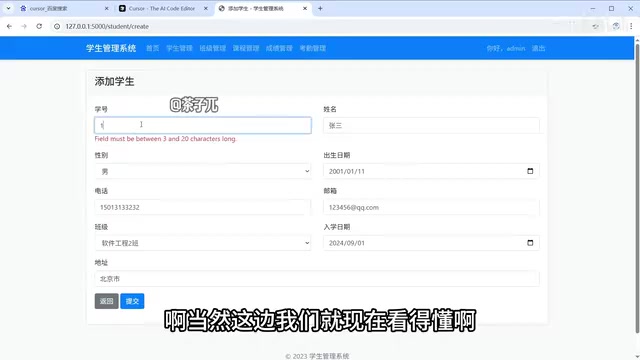Expand the 性别 dropdown
Viewport: 640px width, 360px height.
(203, 171)
